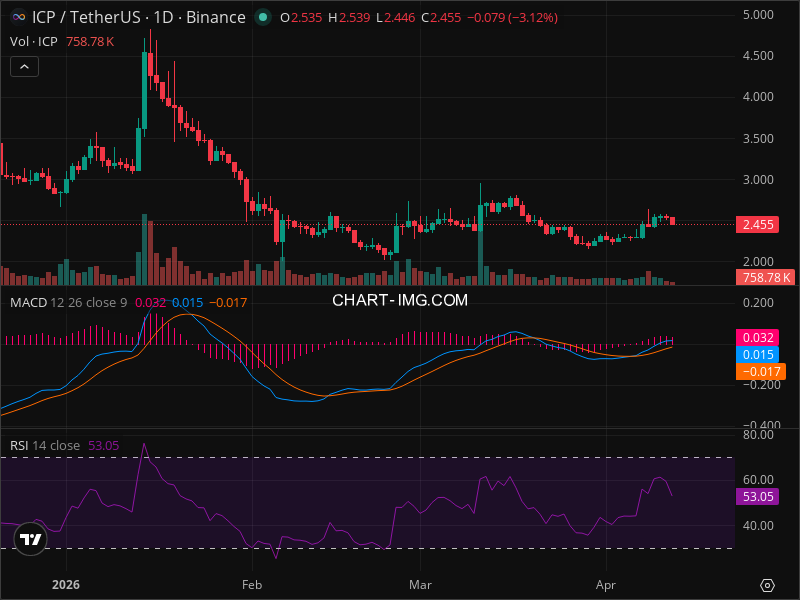This screenshot has height=600, width=800.
Task: Click the 3.000 price scale label
Action: tap(758, 180)
